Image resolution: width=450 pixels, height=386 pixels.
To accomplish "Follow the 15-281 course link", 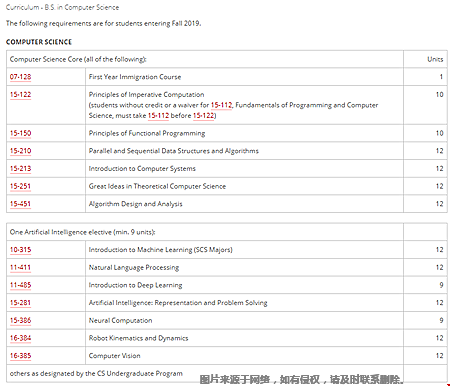I will [x=20, y=303].
